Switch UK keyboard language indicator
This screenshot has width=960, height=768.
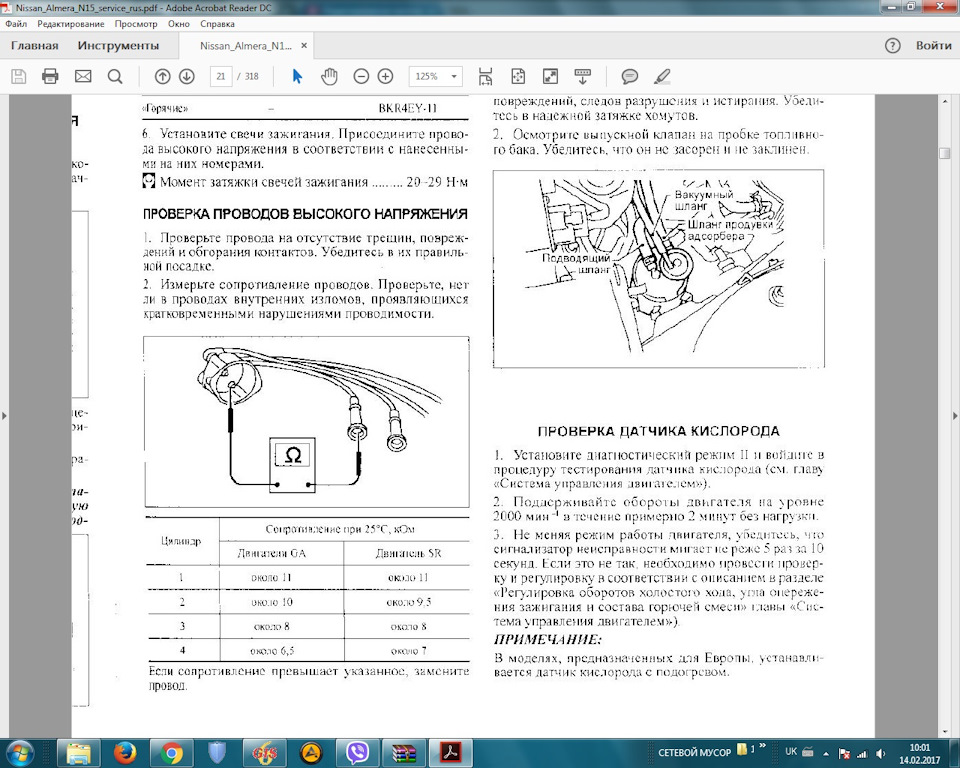(791, 751)
